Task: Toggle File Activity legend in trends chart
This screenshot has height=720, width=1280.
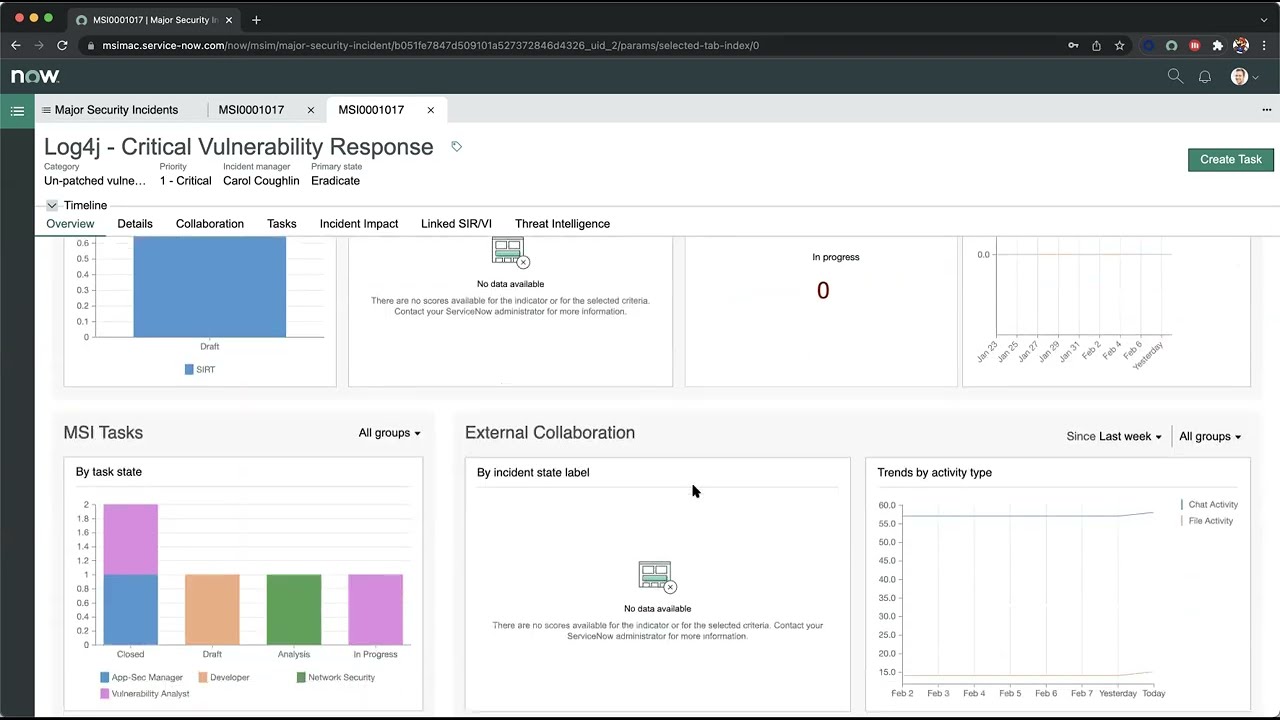Action: click(1208, 521)
